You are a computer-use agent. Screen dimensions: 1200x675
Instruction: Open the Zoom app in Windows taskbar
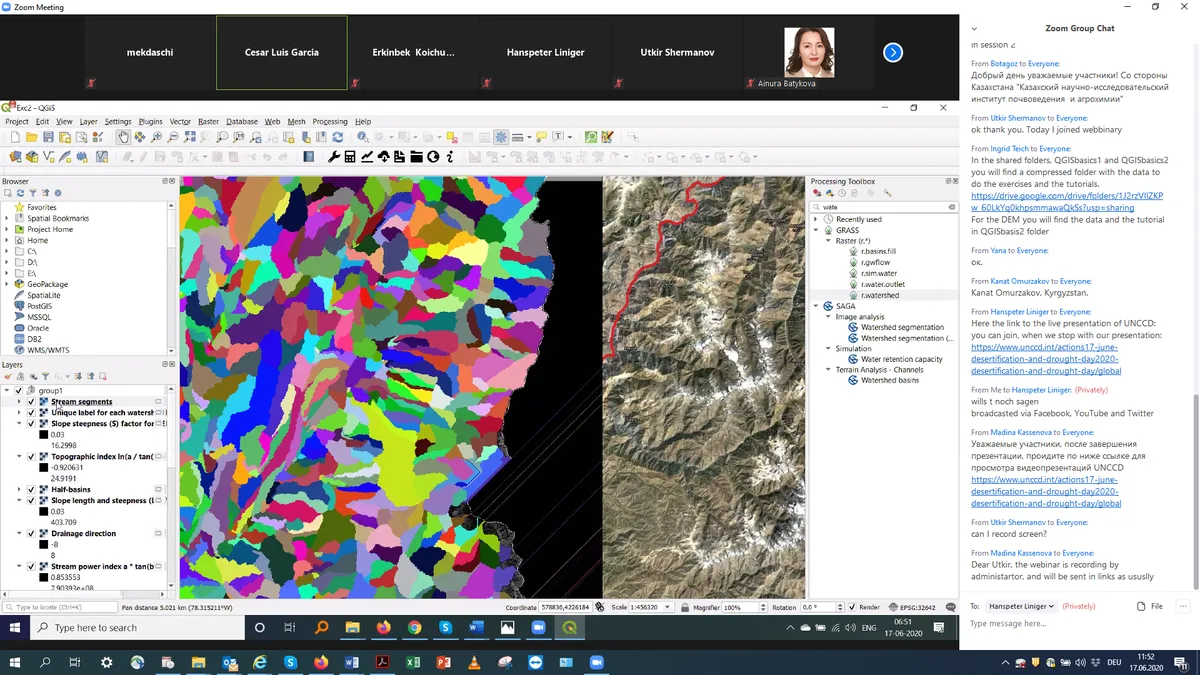(x=597, y=662)
